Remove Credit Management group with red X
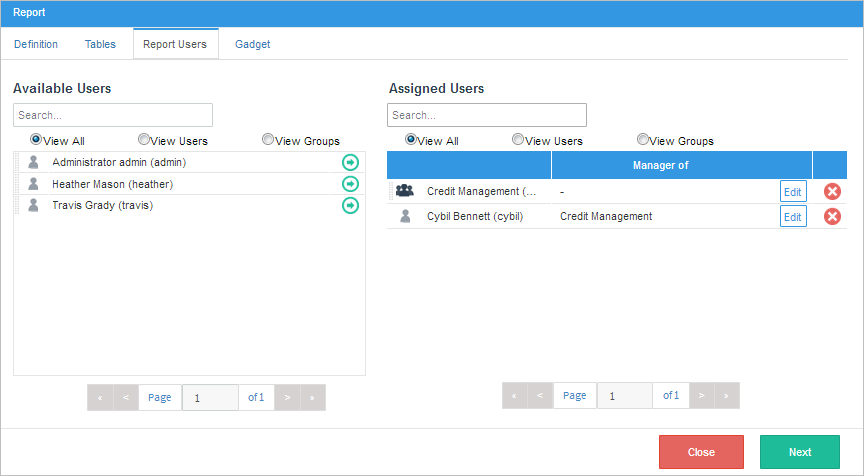This screenshot has width=864, height=476. pyautogui.click(x=832, y=191)
